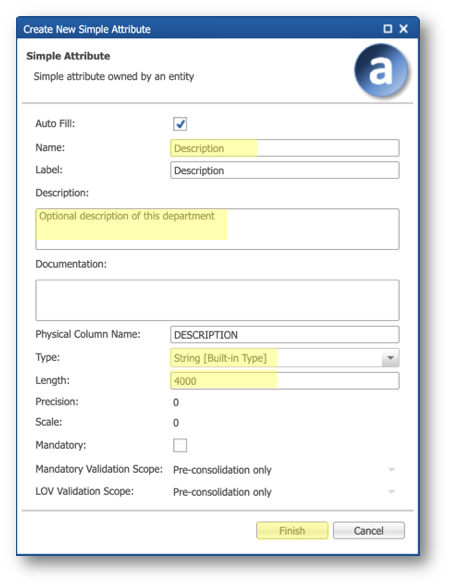Enable the Mandatory checkbox

point(180,445)
